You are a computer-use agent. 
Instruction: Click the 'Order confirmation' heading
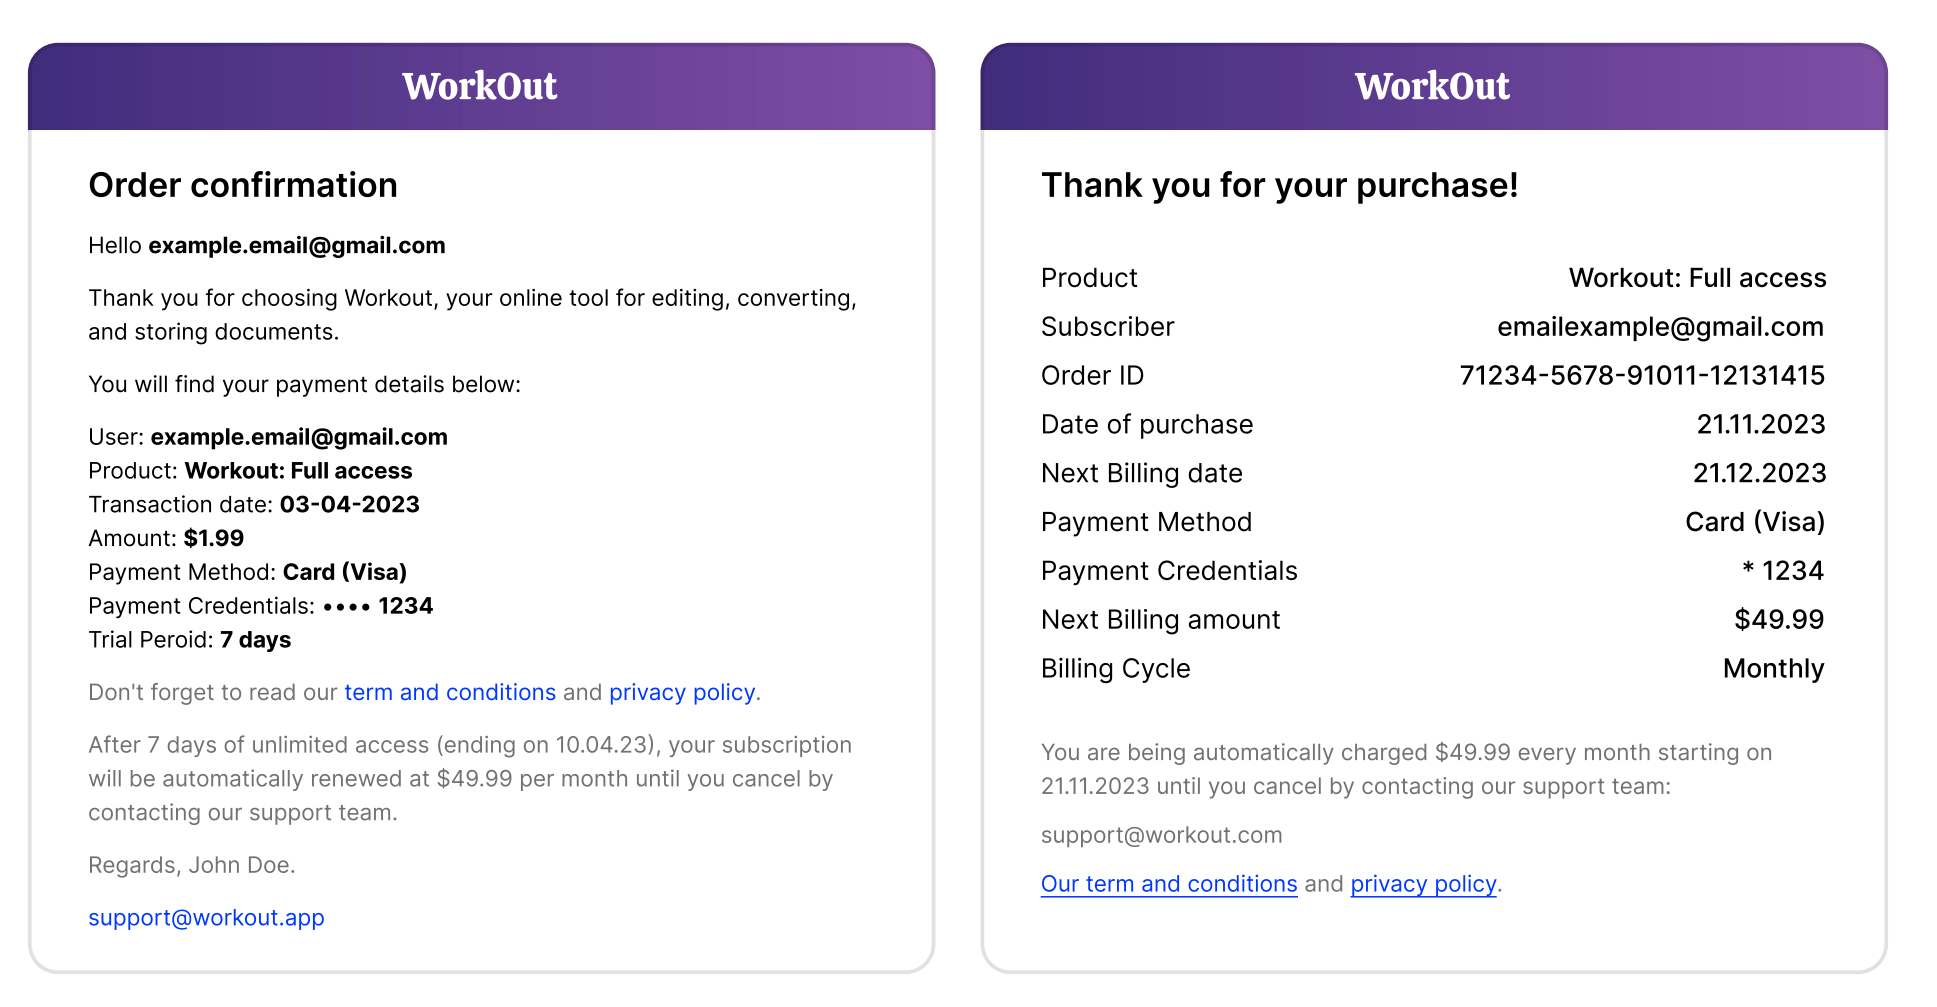[243, 185]
